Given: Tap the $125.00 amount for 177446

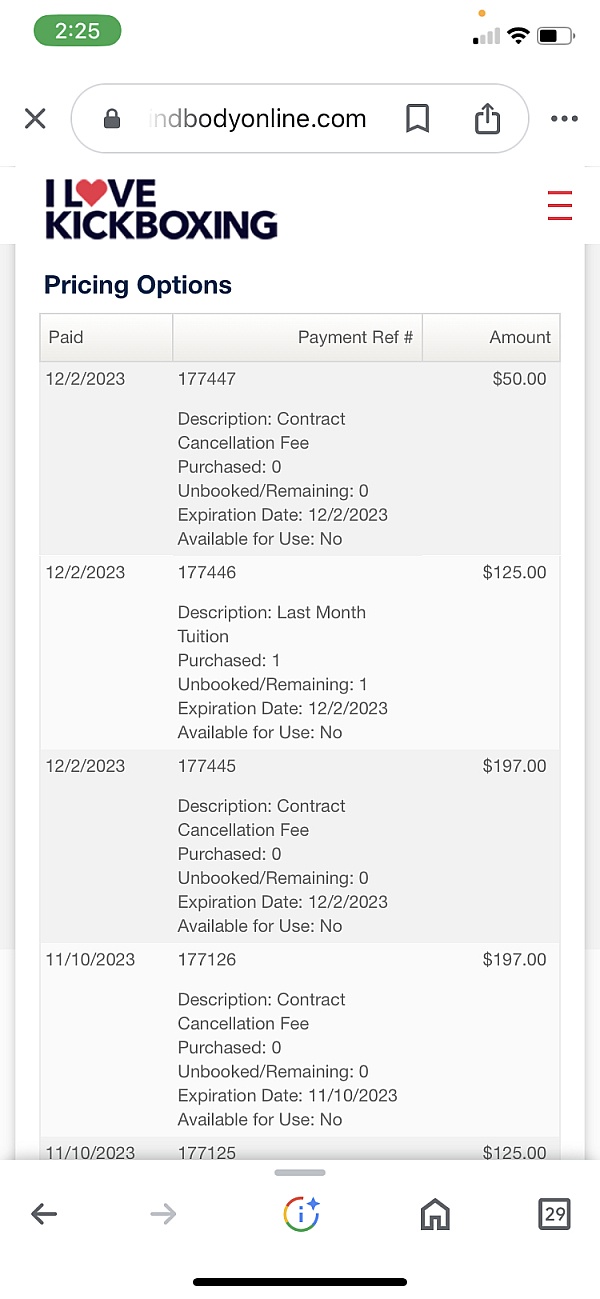Looking at the screenshot, I should point(514,573).
